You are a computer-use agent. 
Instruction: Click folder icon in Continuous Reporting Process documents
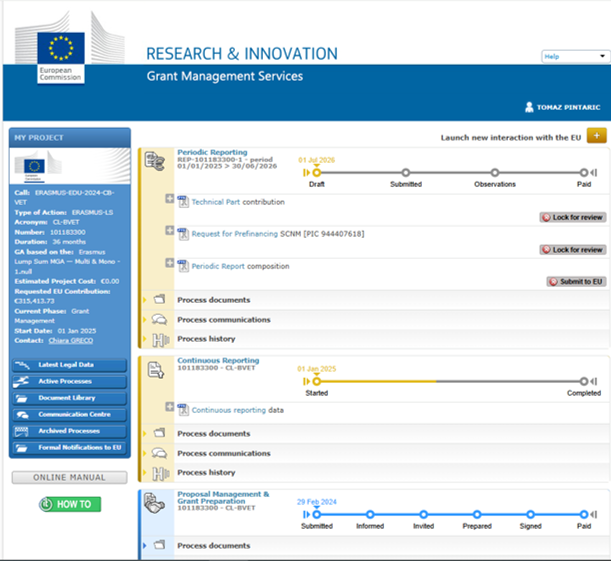click(159, 433)
